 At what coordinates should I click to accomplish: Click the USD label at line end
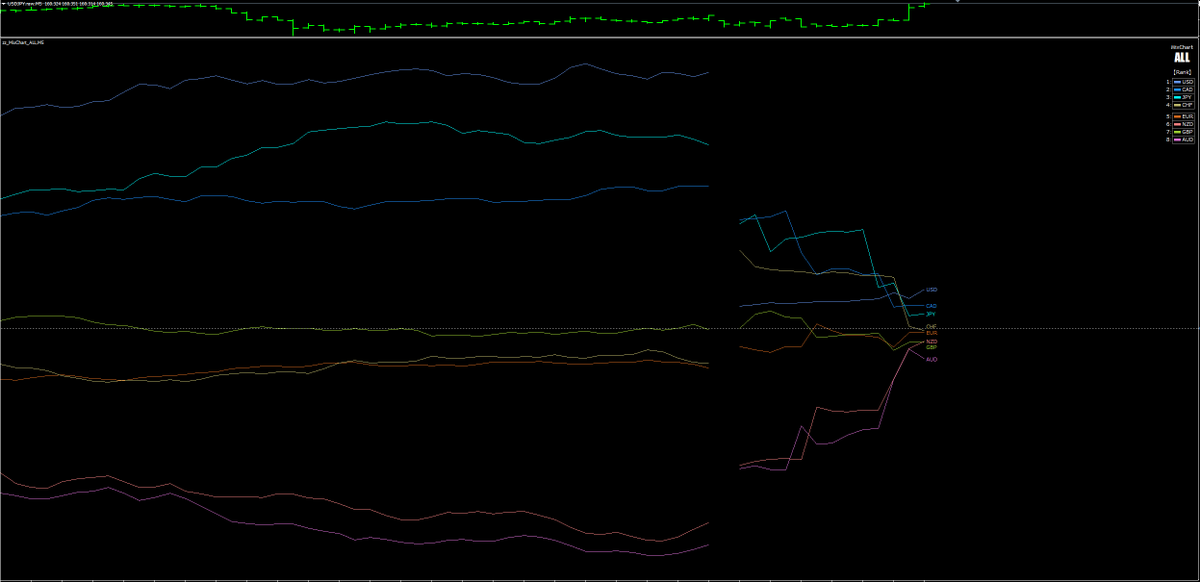tap(931, 290)
